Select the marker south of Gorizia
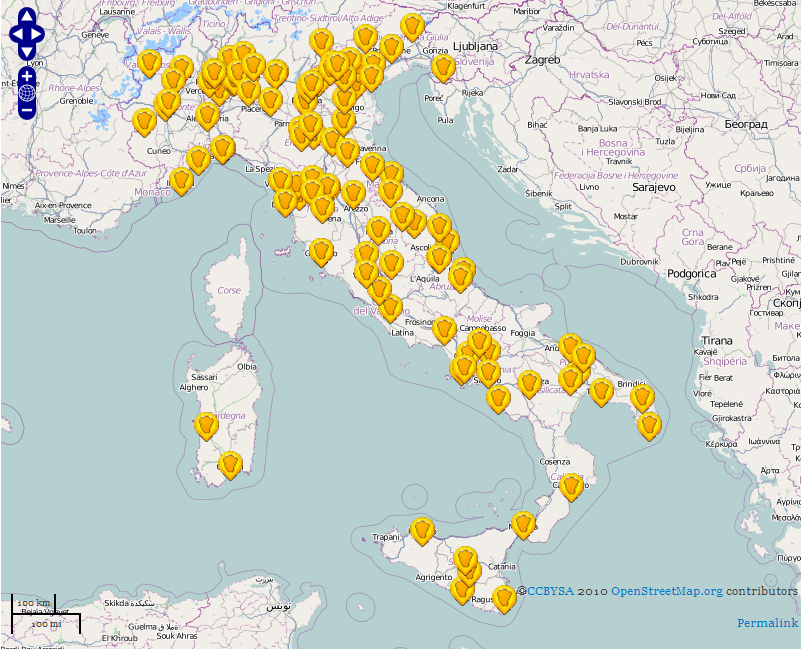801x652 pixels. click(443, 68)
